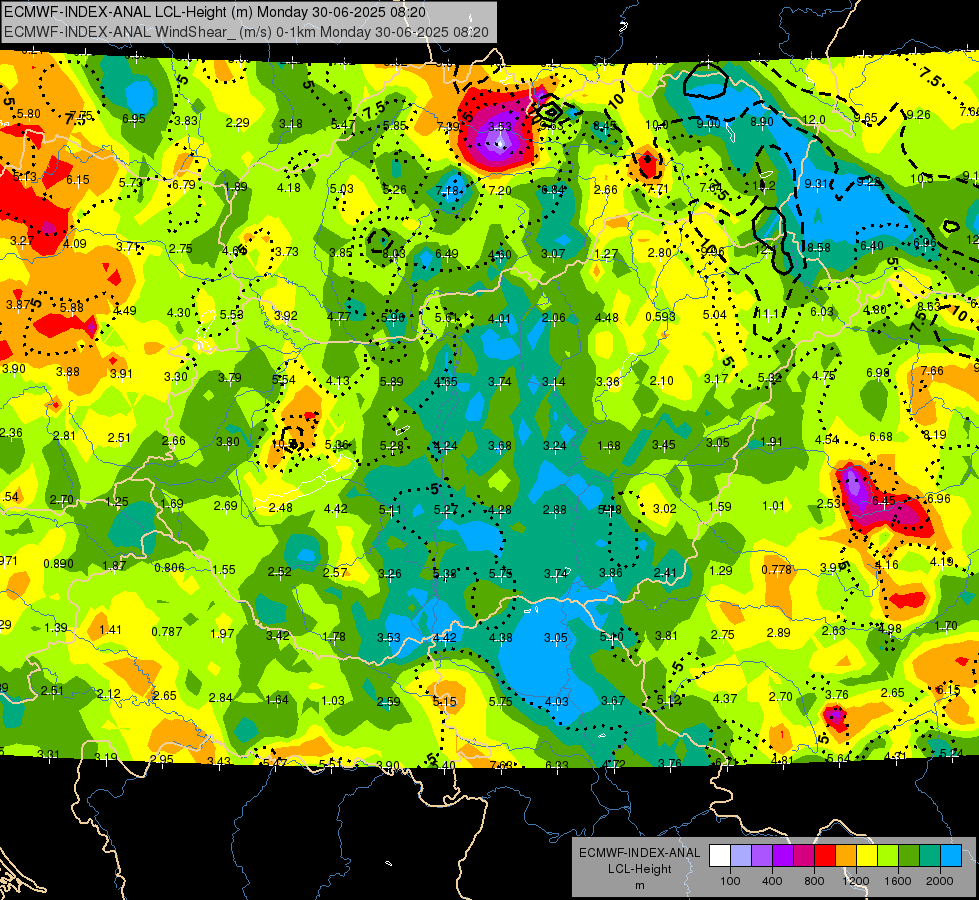Screen dimensions: 979x900
Task: Click the wind shear value 1.68
Action: coord(609,446)
